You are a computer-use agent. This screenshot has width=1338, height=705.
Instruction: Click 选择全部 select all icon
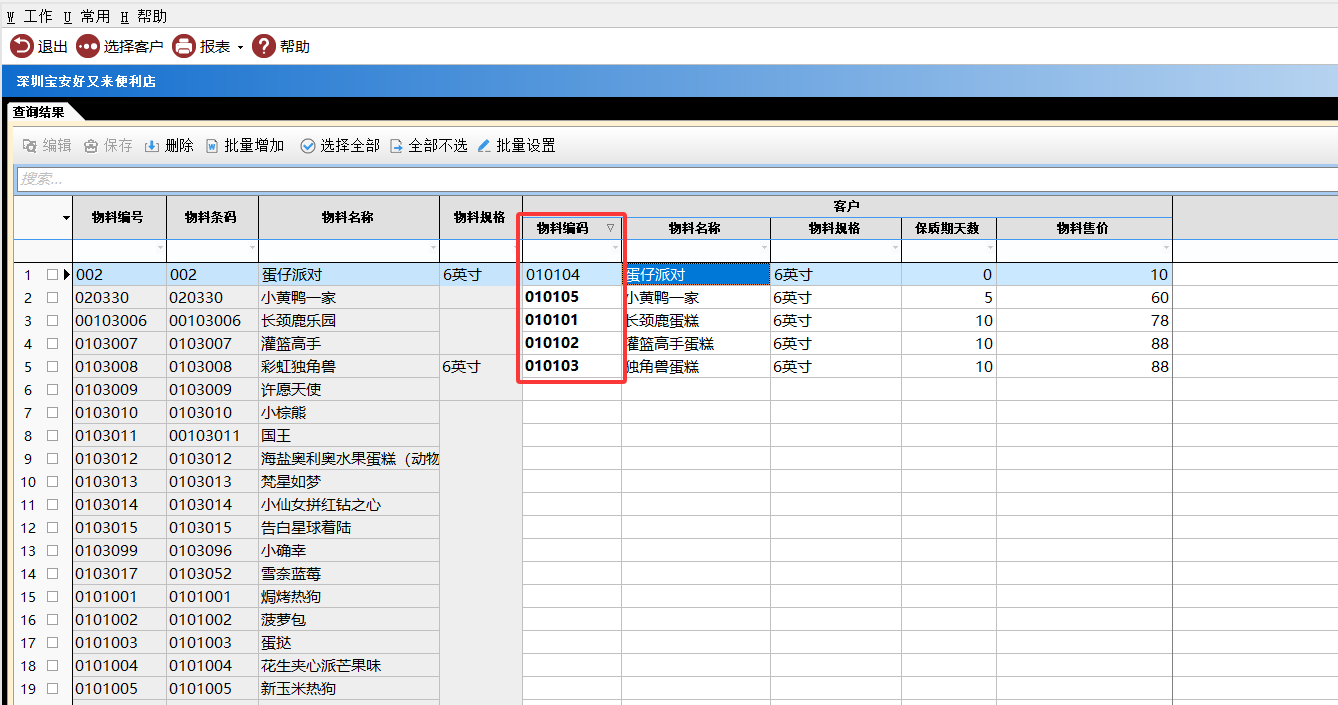point(308,146)
